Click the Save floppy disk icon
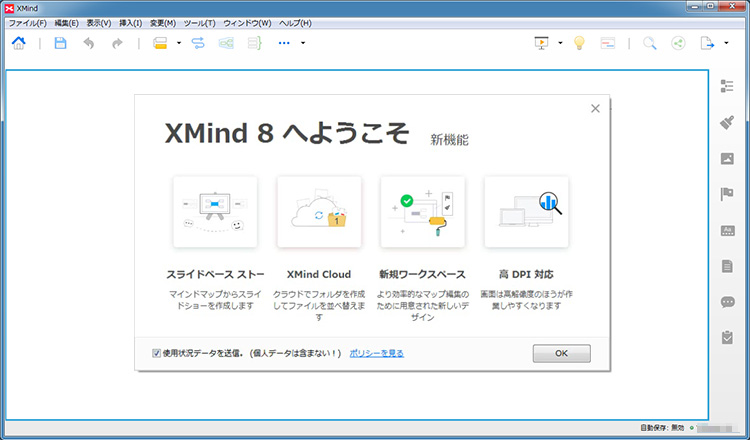Image resolution: width=750 pixels, height=440 pixels. click(60, 43)
